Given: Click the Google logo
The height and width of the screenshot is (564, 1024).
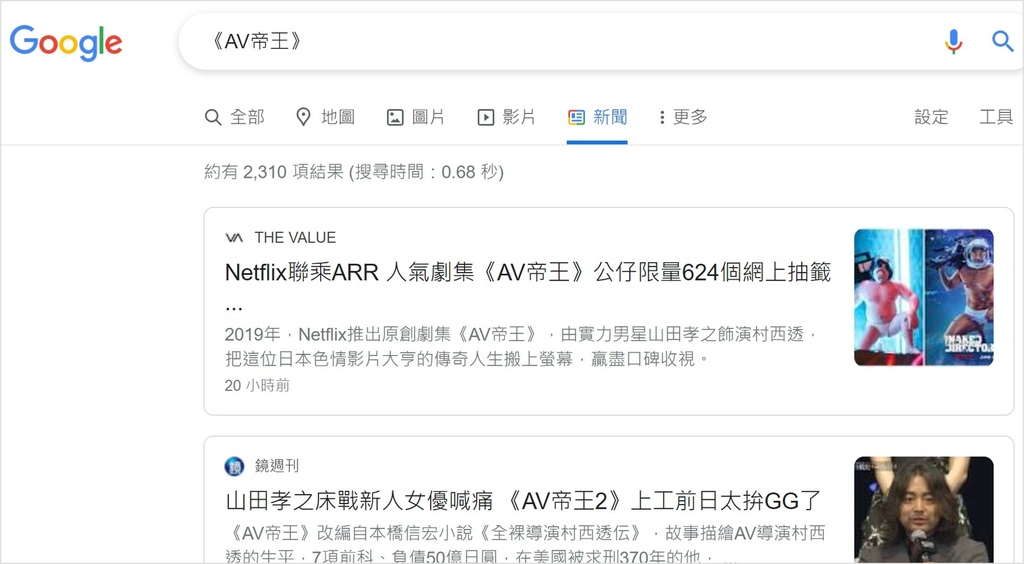Looking at the screenshot, I should [66, 43].
